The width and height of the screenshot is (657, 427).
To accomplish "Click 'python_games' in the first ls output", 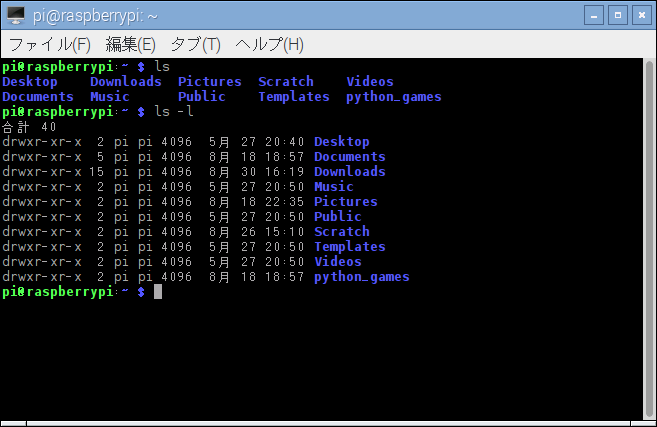I will [394, 97].
